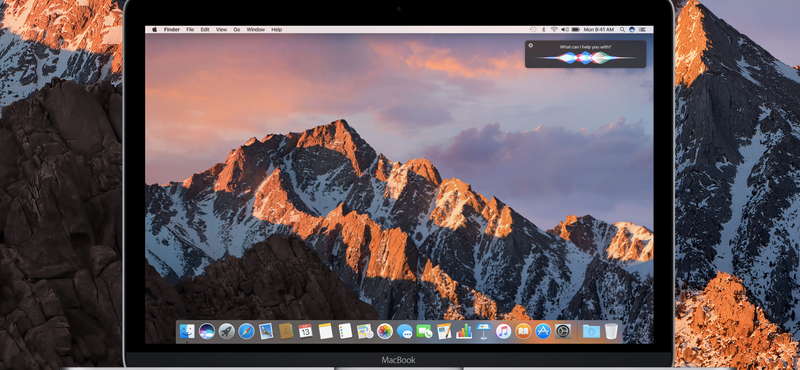The image size is (800, 370).
Task: Open Spotlight search magnifier
Action: 622,30
